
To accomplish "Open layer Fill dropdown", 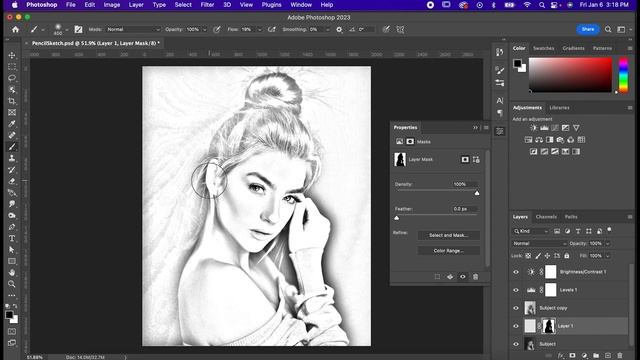I will click(x=607, y=256).
